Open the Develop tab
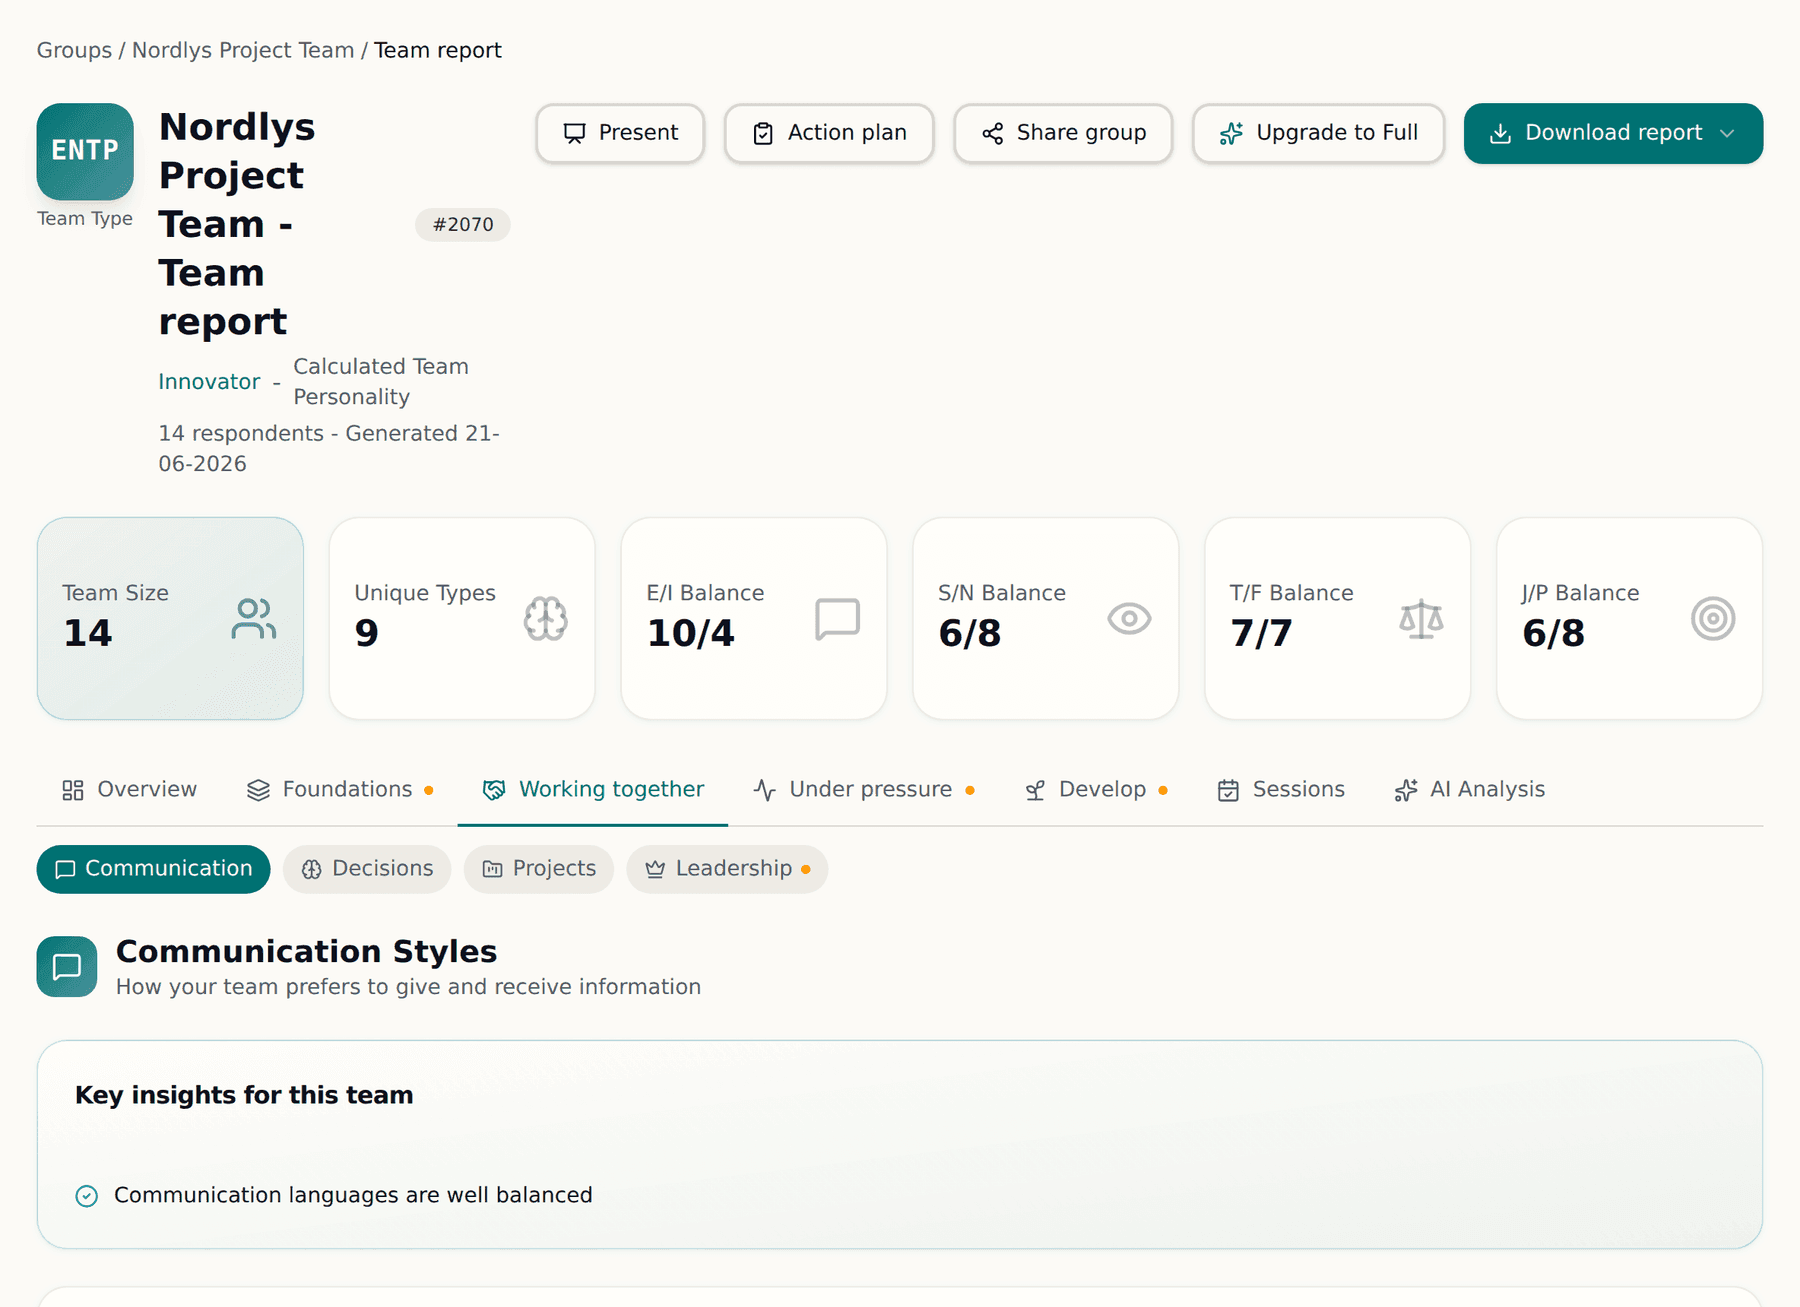 pos(1096,790)
